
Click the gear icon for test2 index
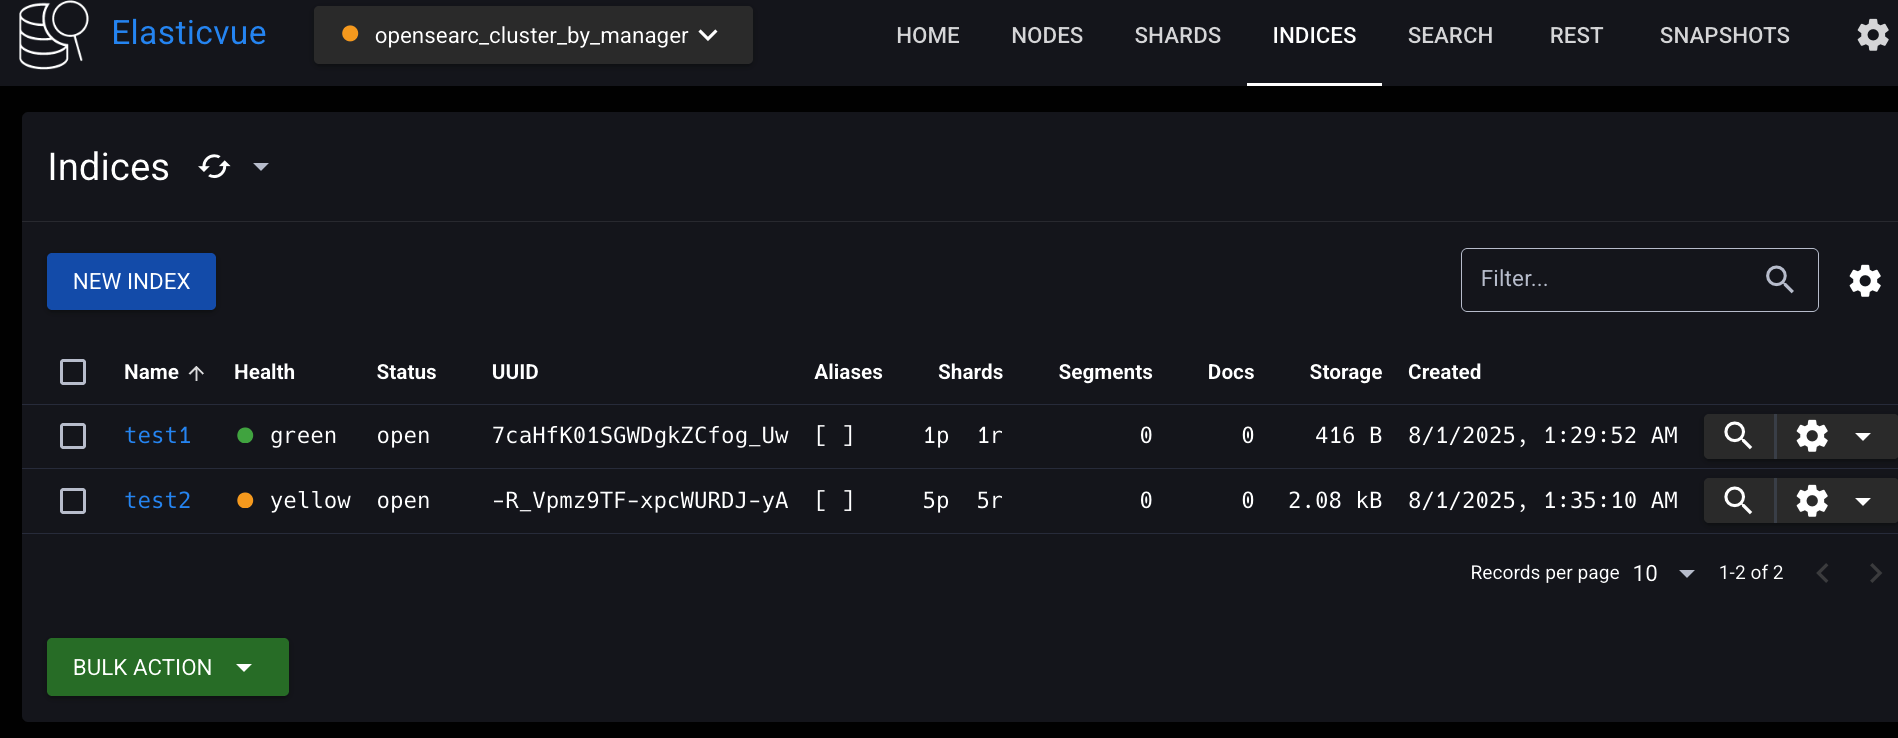tap(1812, 501)
